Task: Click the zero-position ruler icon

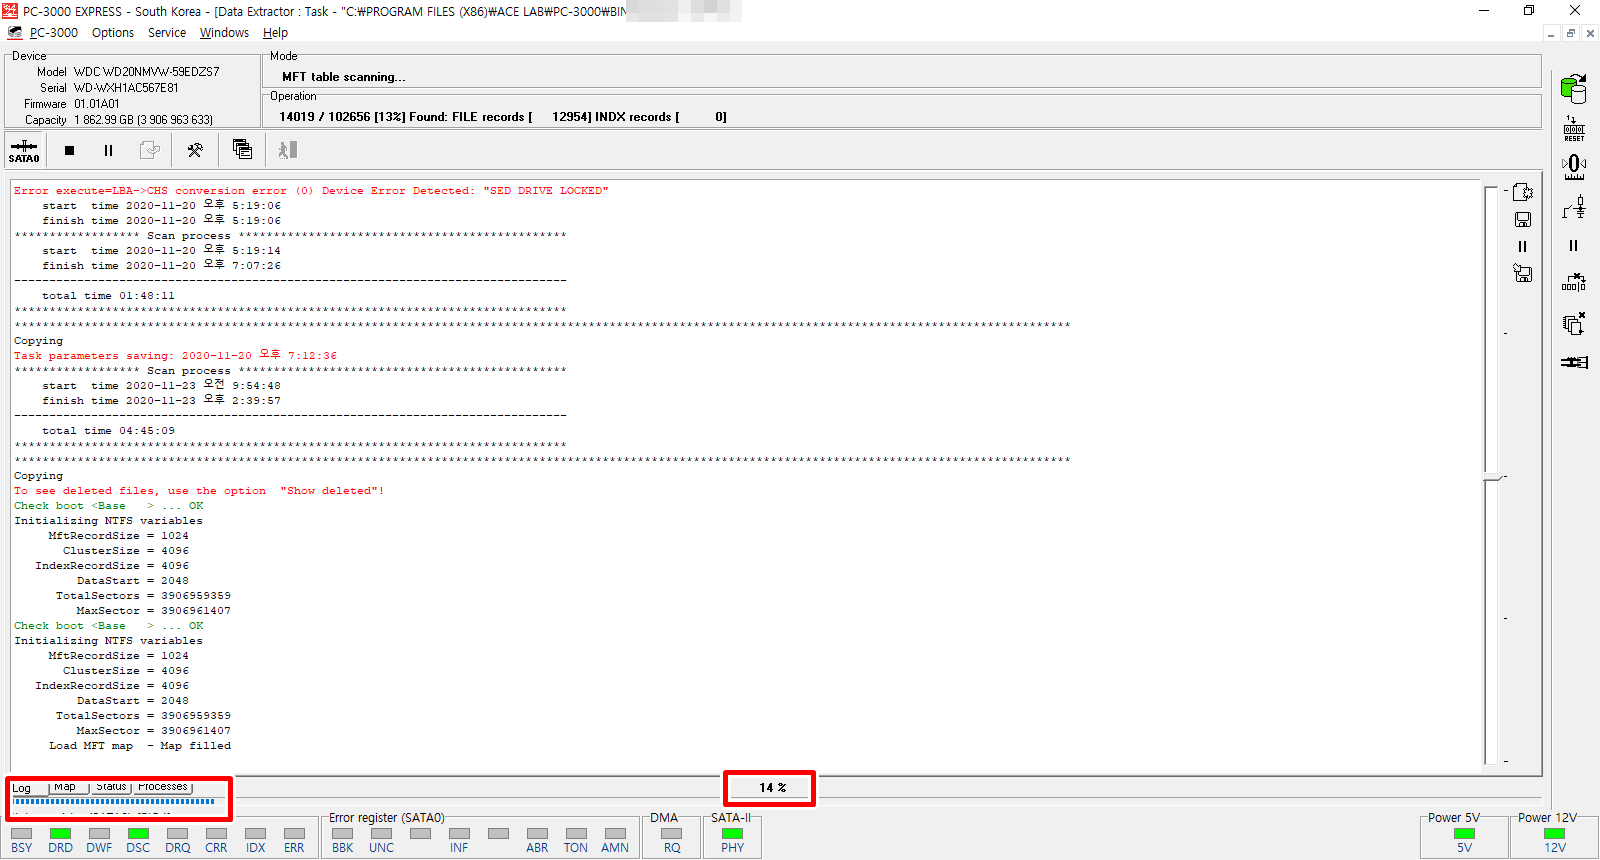Action: 1574,166
